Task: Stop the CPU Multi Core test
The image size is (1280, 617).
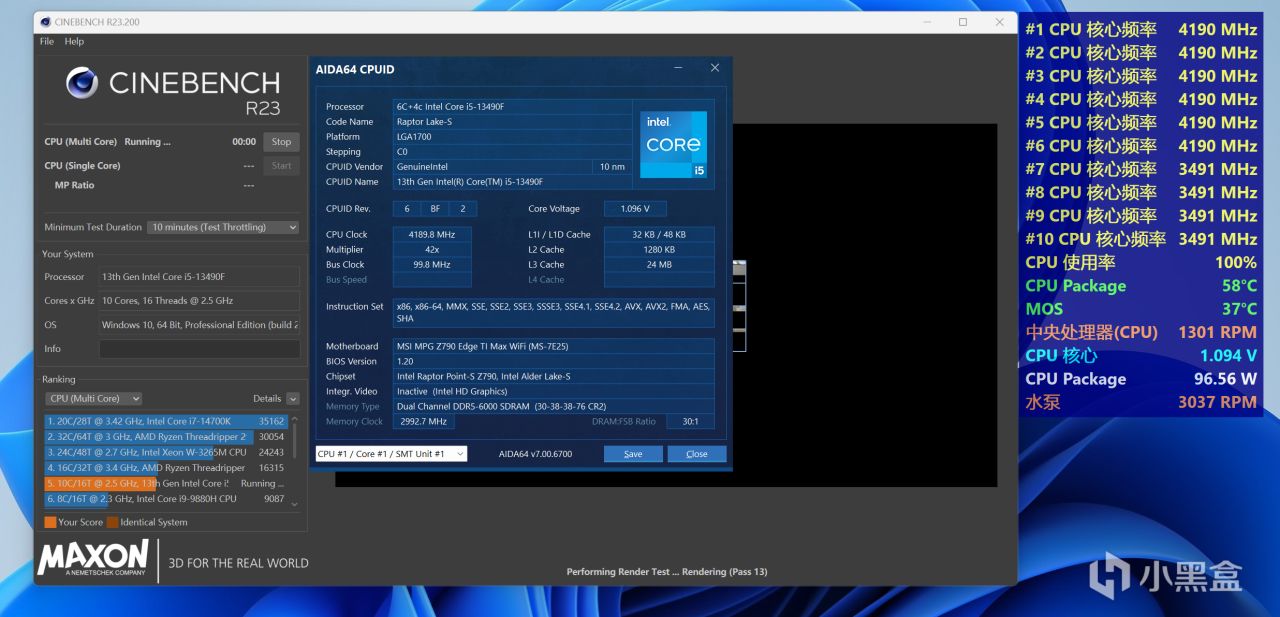Action: point(281,142)
